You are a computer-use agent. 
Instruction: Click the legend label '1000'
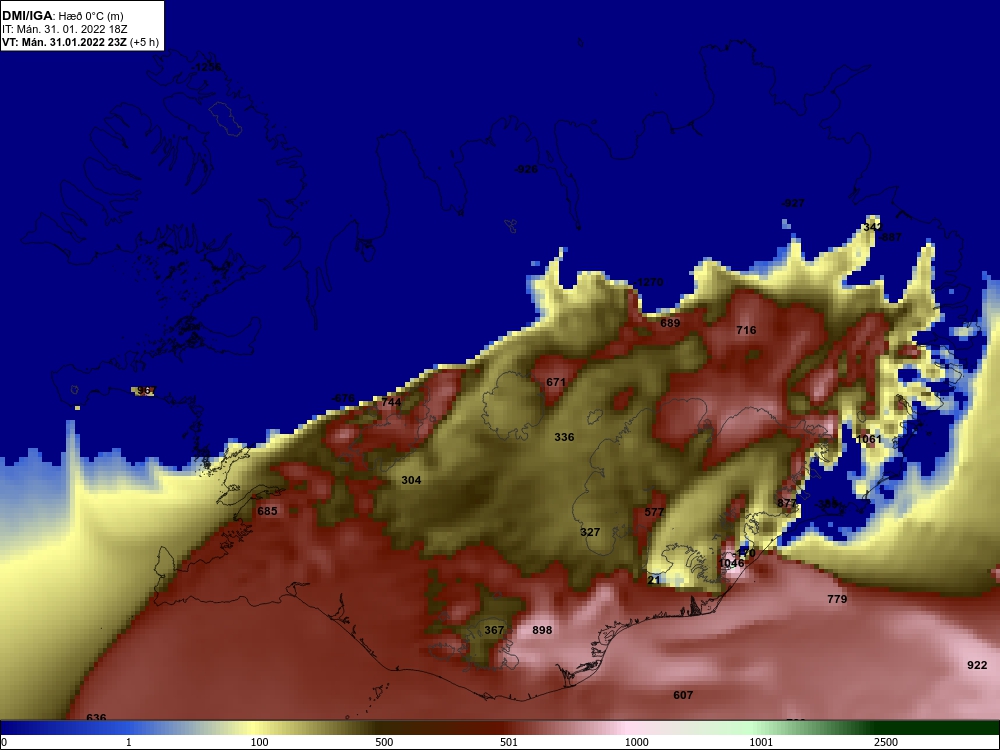point(636,742)
